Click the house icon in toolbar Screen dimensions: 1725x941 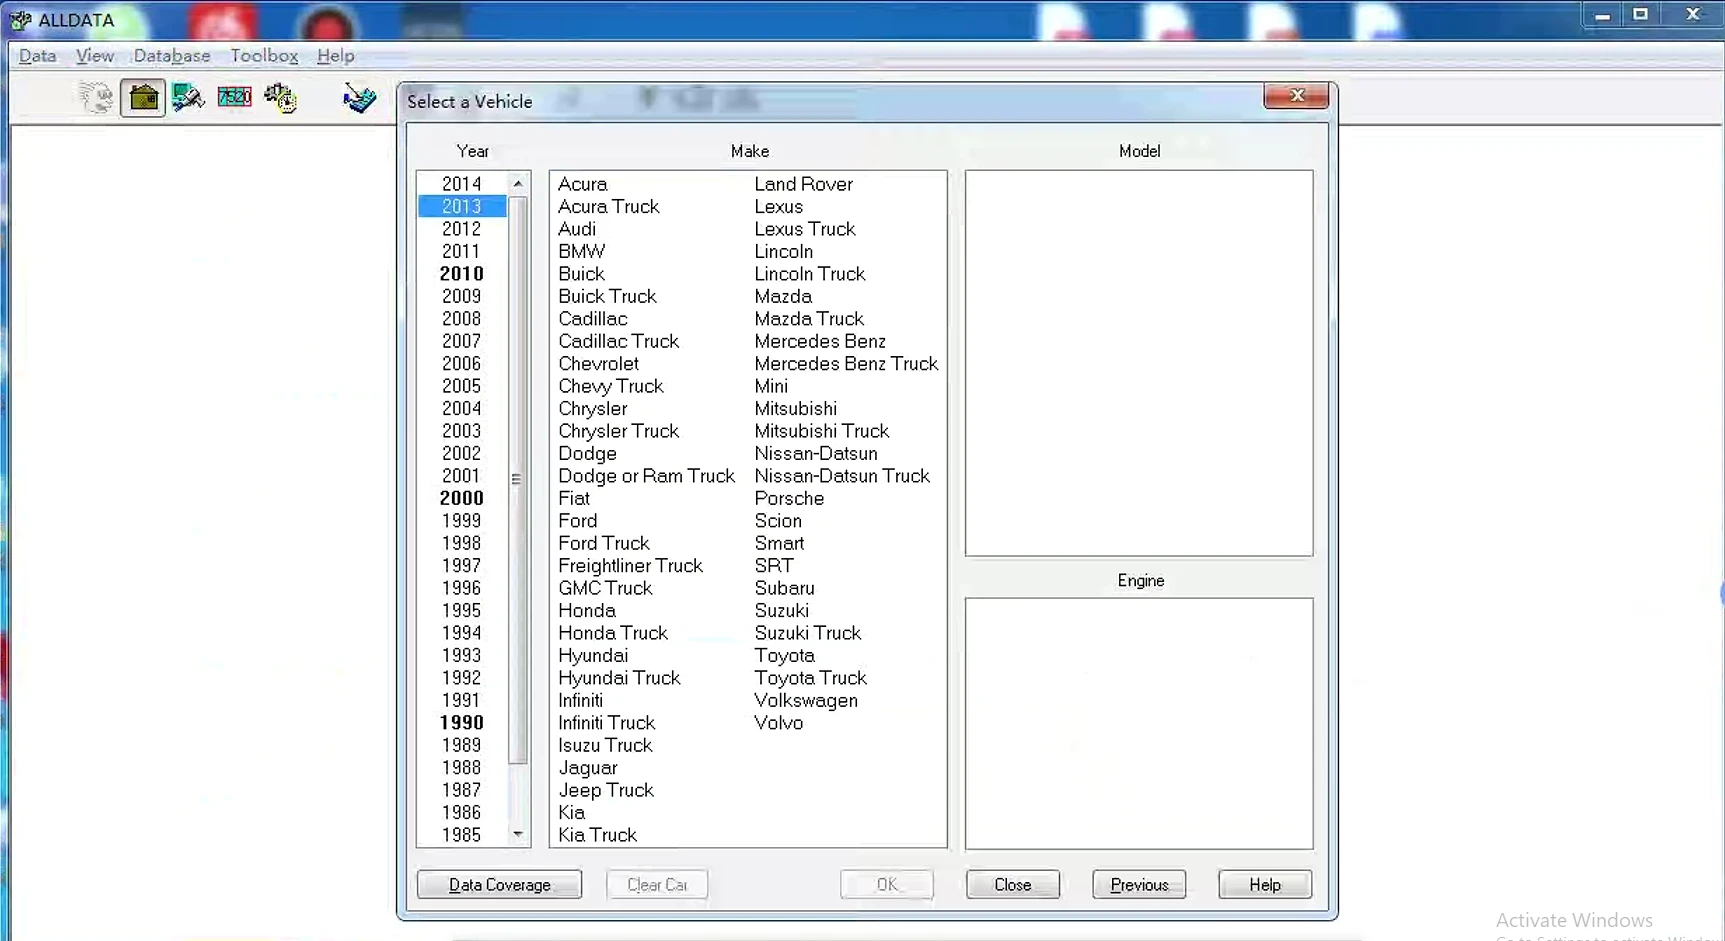pos(143,98)
